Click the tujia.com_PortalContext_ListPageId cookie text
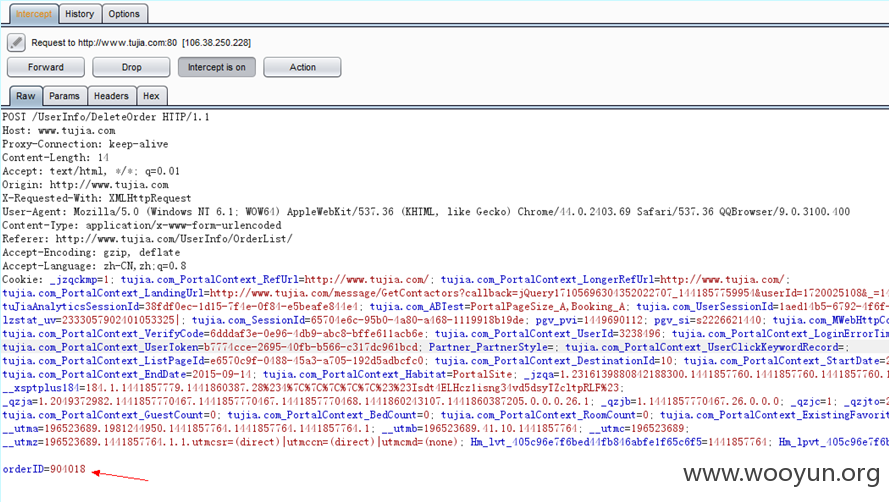The width and height of the screenshot is (889, 502). point(213,361)
